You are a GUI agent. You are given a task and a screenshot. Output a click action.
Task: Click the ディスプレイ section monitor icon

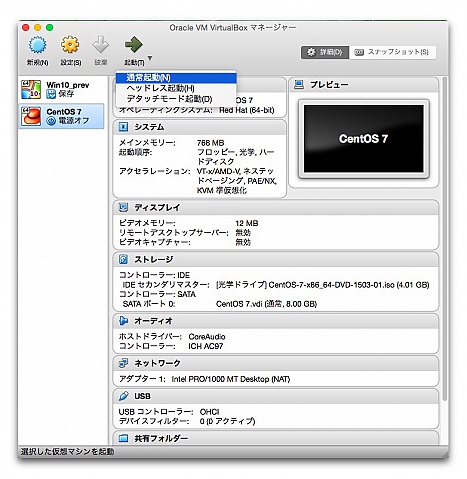123,207
